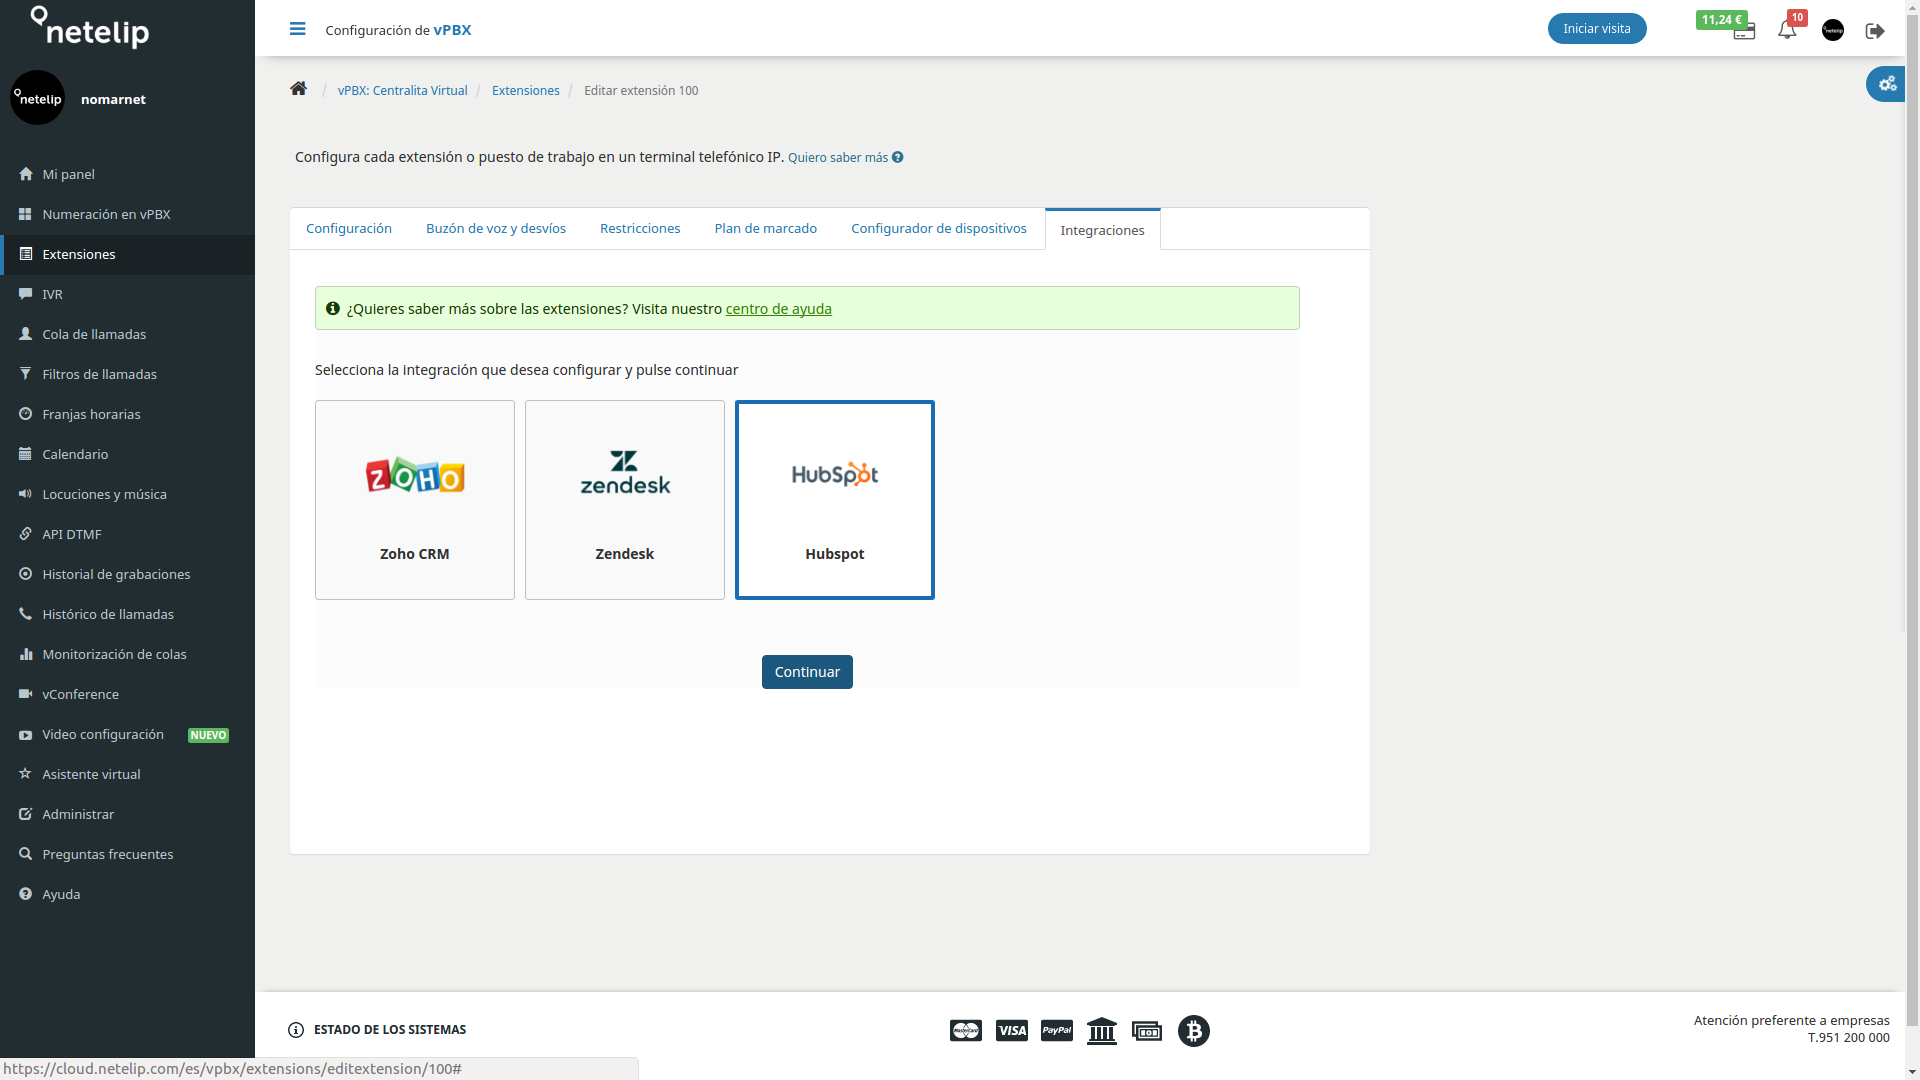This screenshot has height=1080, width=1920.
Task: Open IVR sidebar item
Action: click(128, 294)
